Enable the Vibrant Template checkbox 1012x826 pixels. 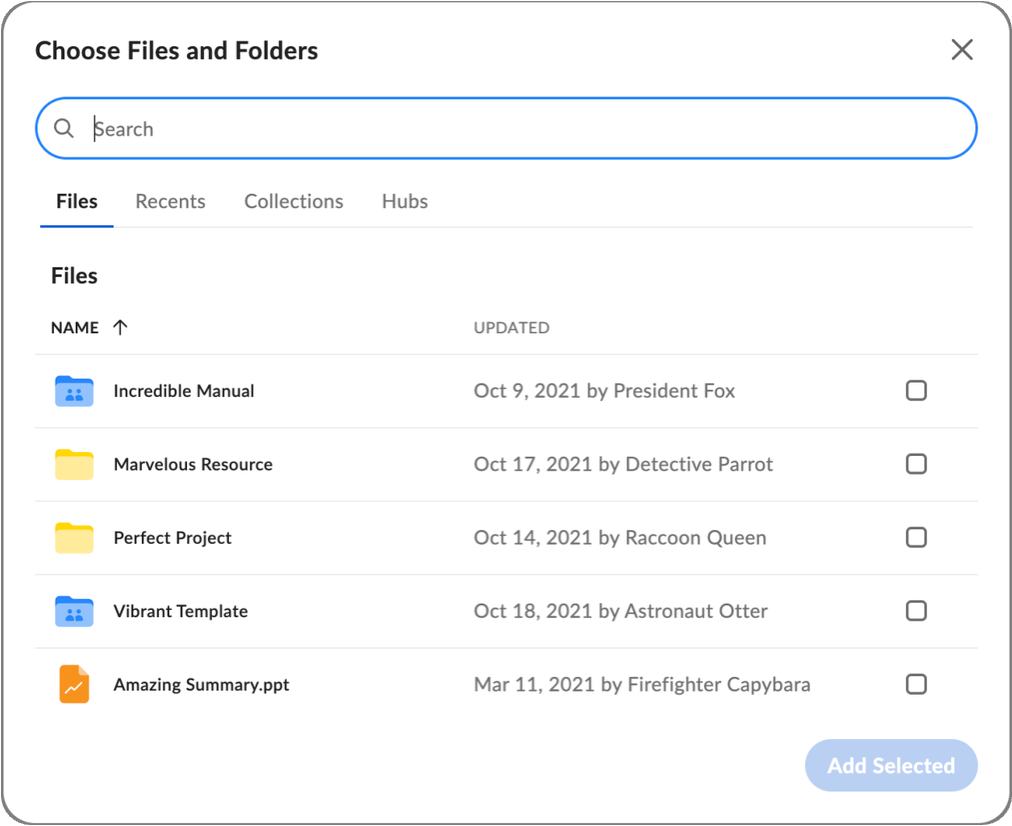point(916,611)
